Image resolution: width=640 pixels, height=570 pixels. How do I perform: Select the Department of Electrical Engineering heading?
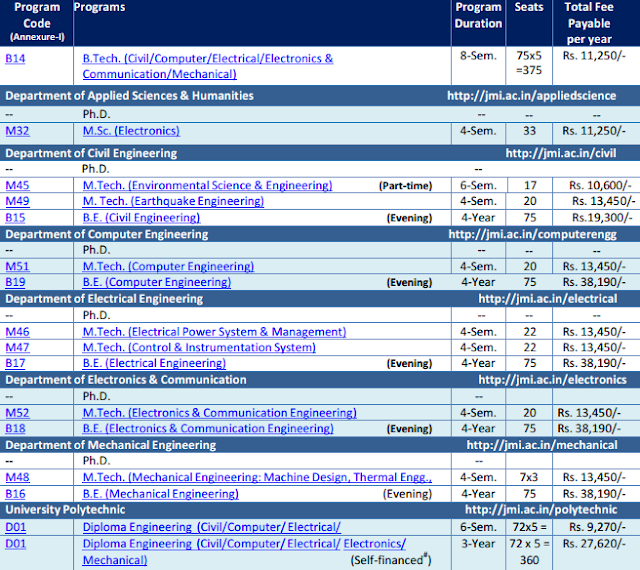point(104,299)
